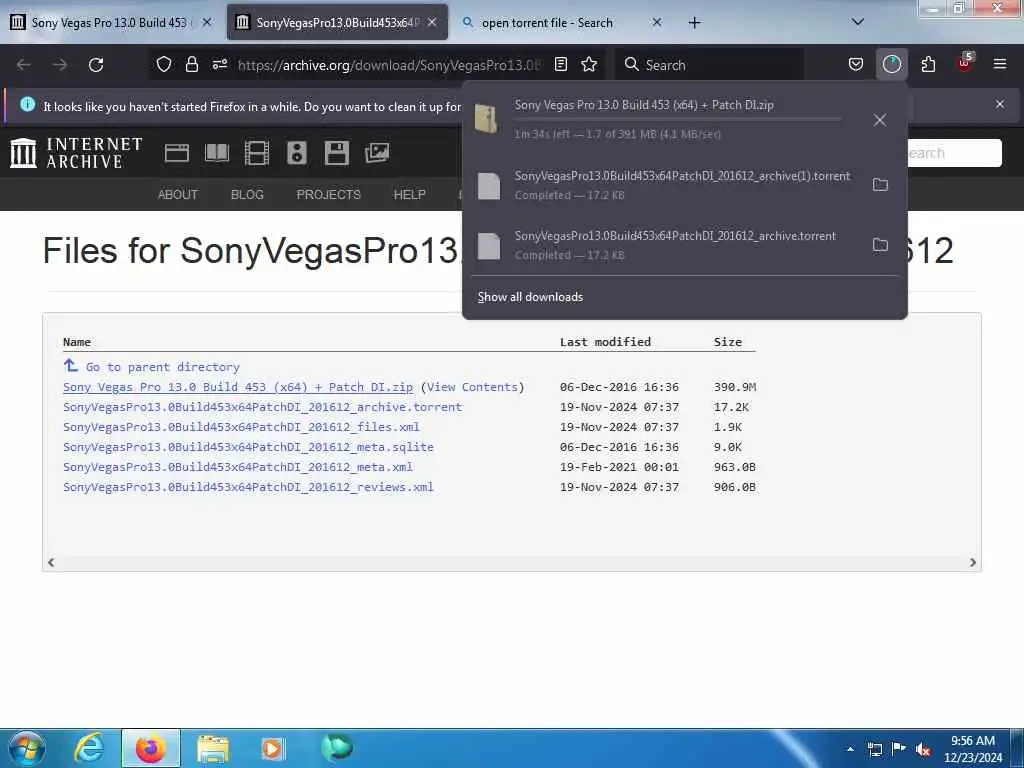Reload the current page
This screenshot has width=1024, height=768.
click(x=96, y=65)
